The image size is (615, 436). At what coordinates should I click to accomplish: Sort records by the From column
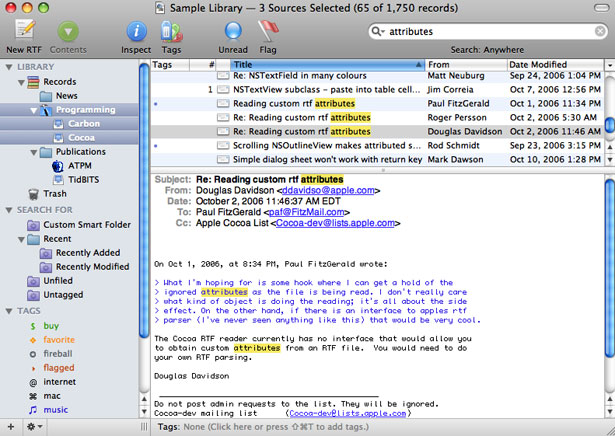coord(466,65)
